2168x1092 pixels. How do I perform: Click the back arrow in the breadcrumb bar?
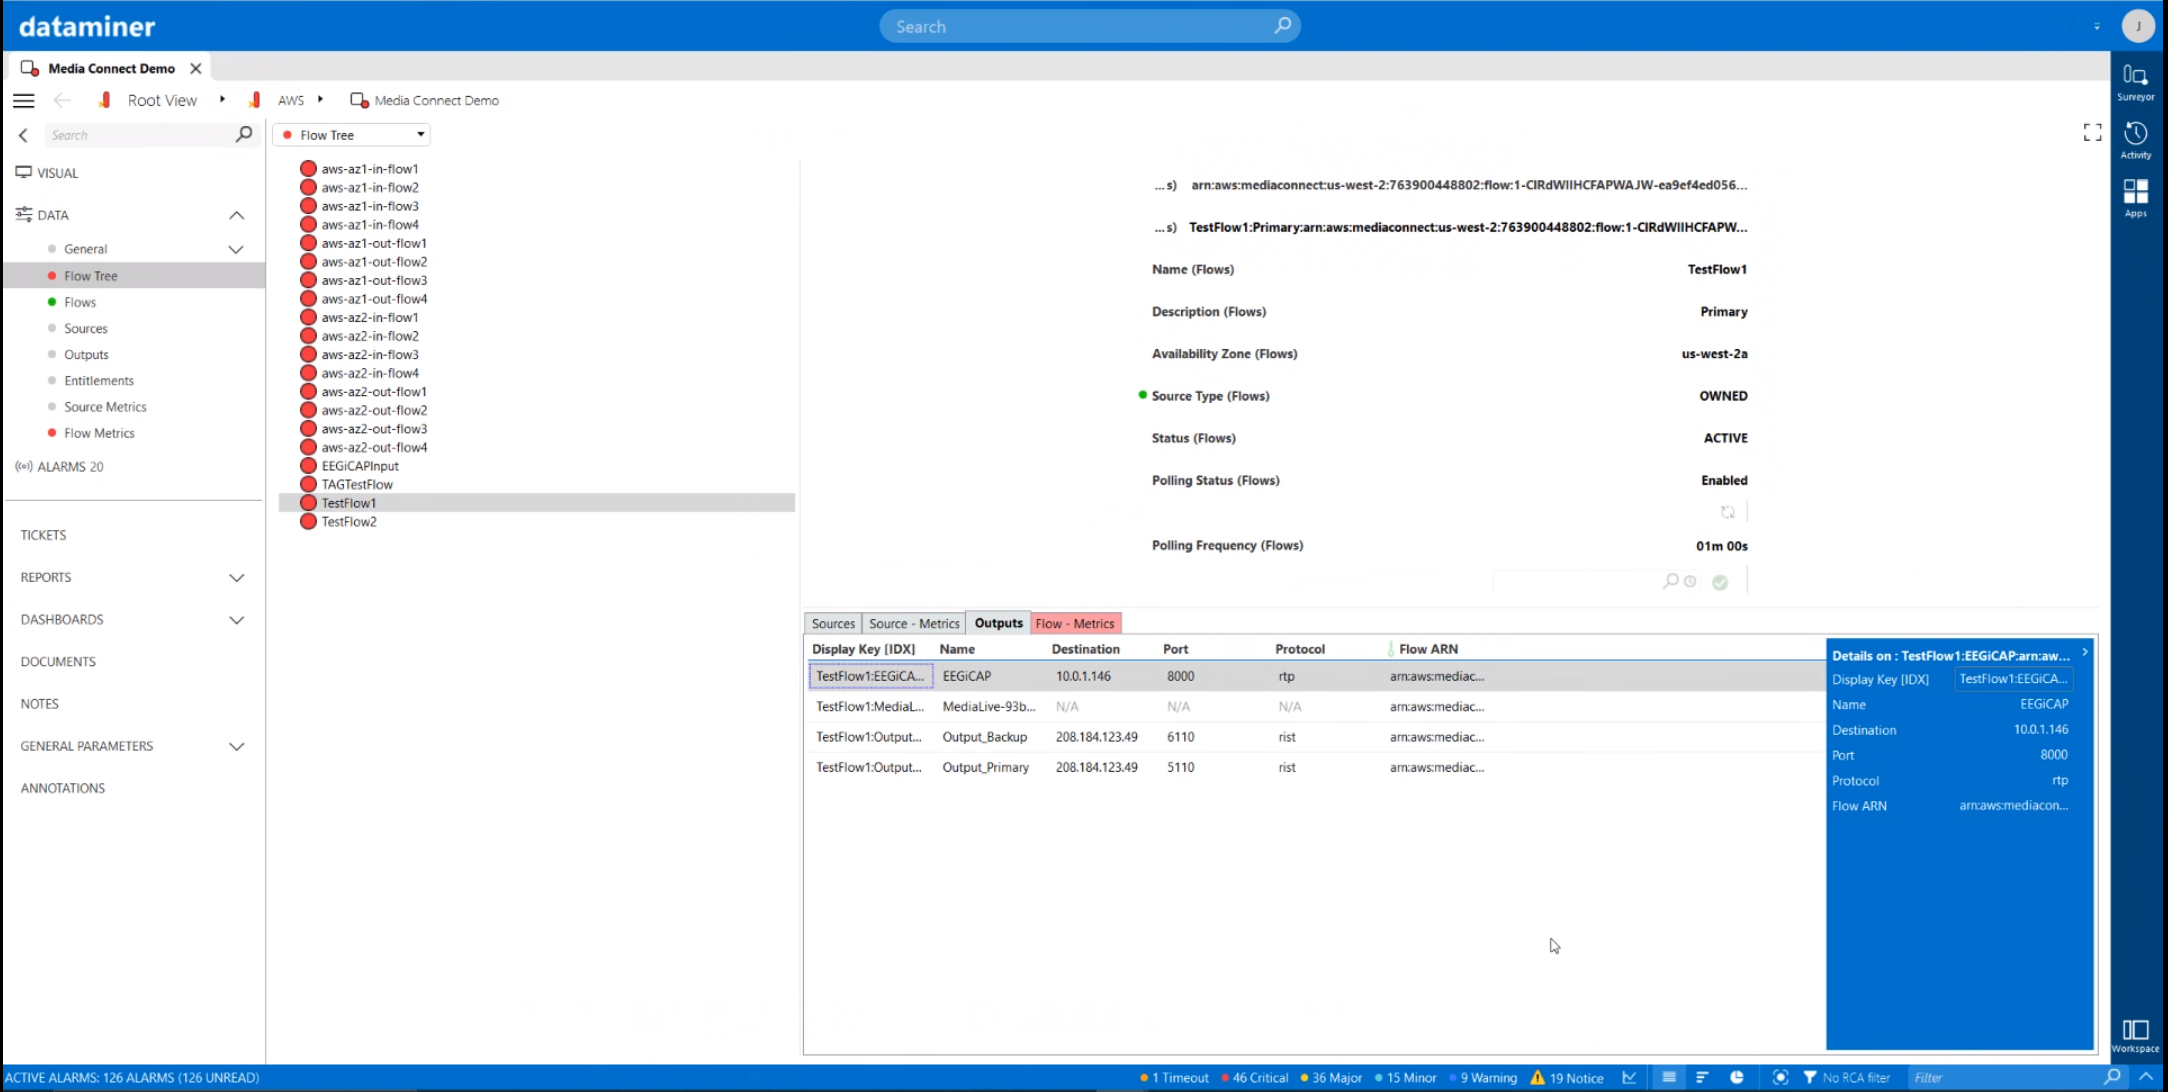point(62,100)
